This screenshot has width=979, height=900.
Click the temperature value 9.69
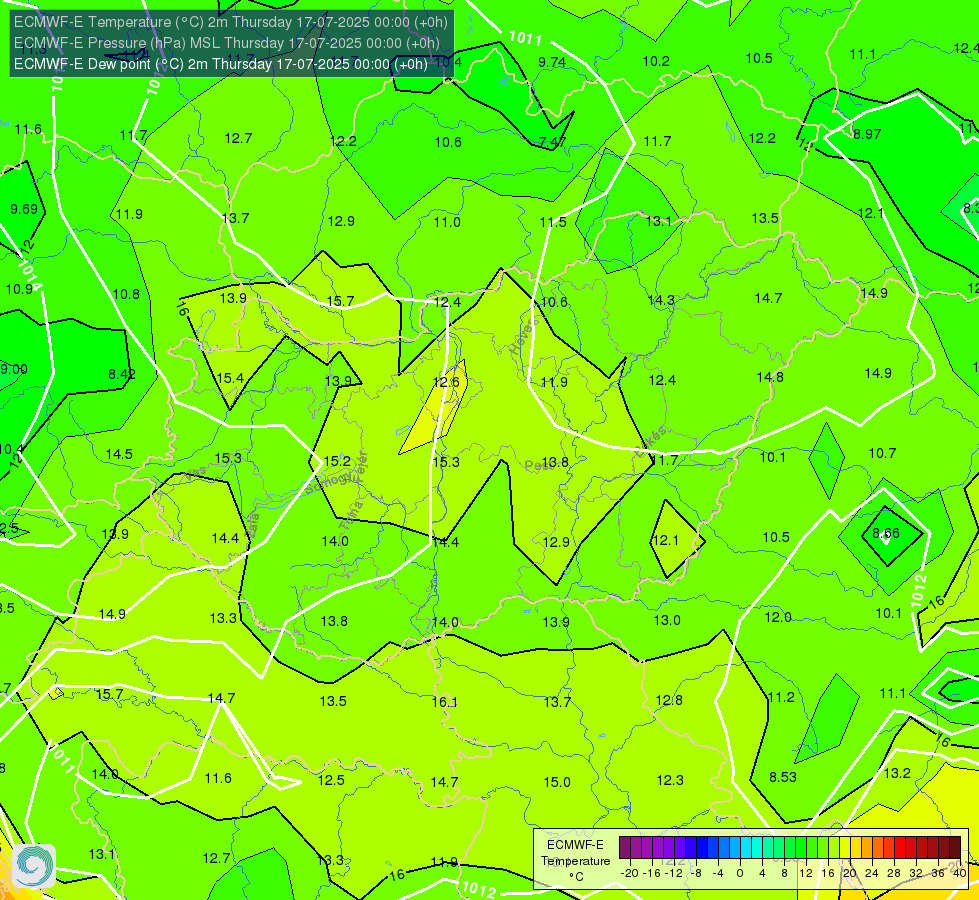[x=24, y=209]
